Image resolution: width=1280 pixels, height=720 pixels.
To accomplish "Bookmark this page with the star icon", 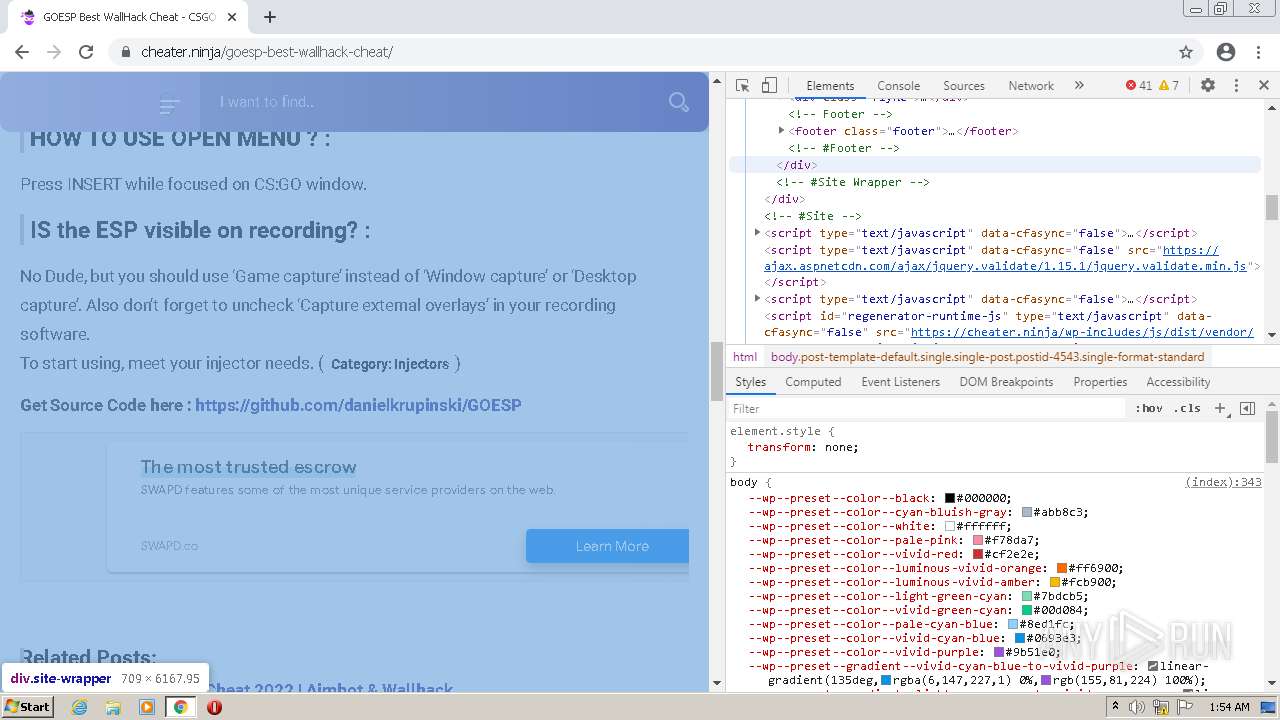I will (1186, 52).
